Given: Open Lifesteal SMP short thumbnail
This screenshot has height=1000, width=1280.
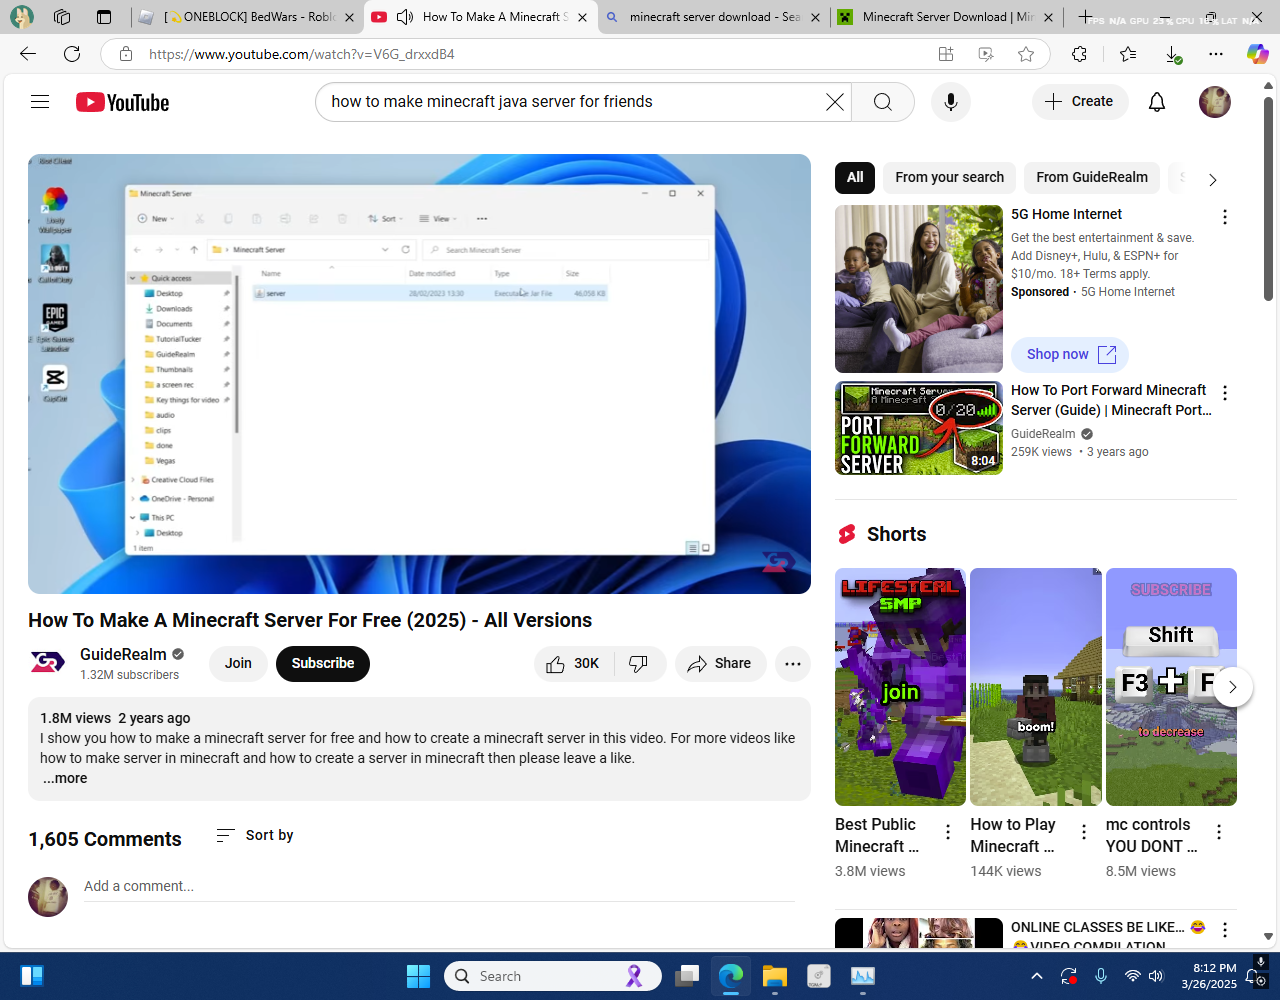Looking at the screenshot, I should (901, 687).
